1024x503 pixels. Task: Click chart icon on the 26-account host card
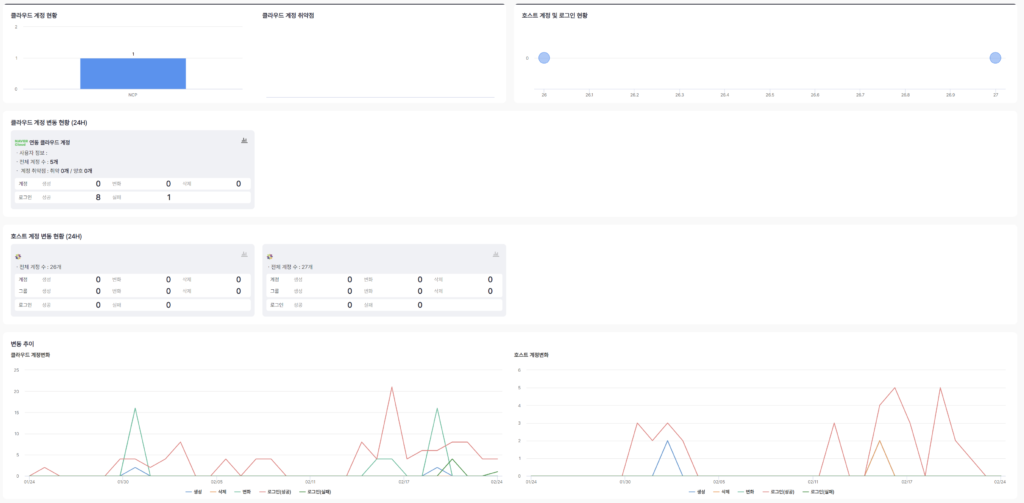click(x=244, y=254)
